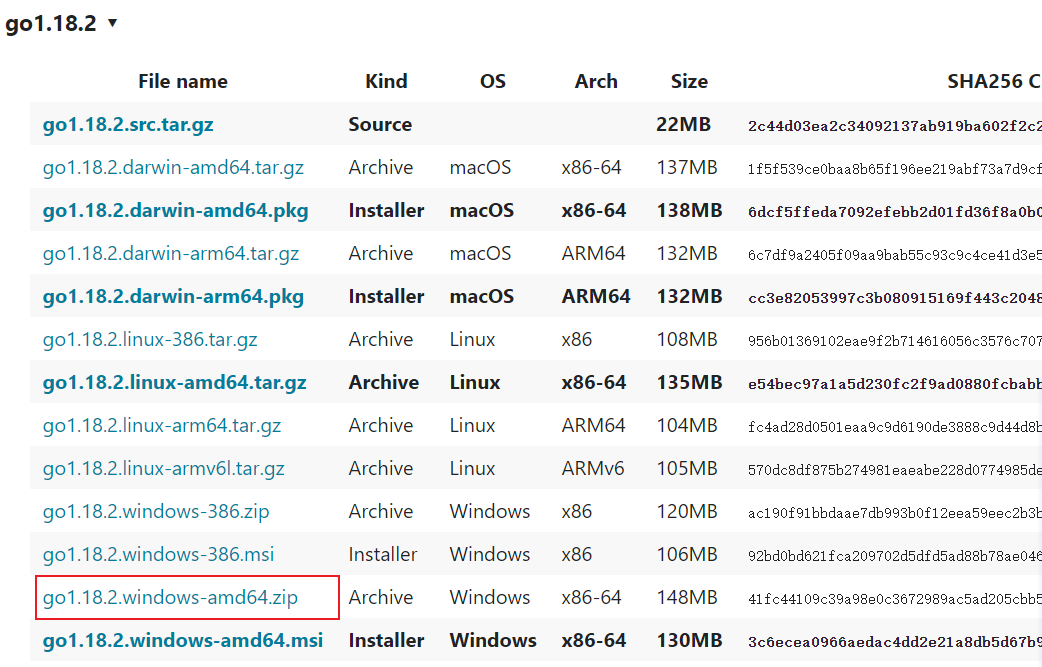Click the checksum starting 570dc8df875b
1042x667 pixels.
pyautogui.click(x=894, y=470)
